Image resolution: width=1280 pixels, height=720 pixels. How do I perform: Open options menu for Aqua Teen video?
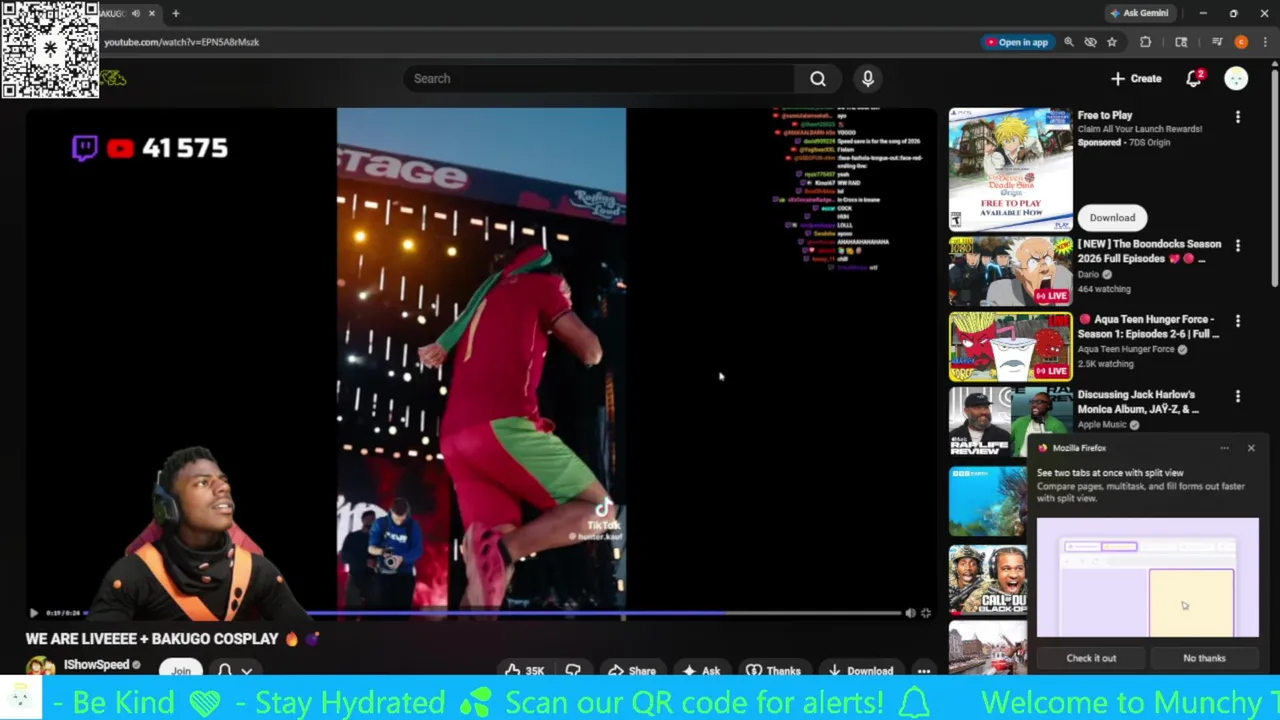click(1238, 321)
